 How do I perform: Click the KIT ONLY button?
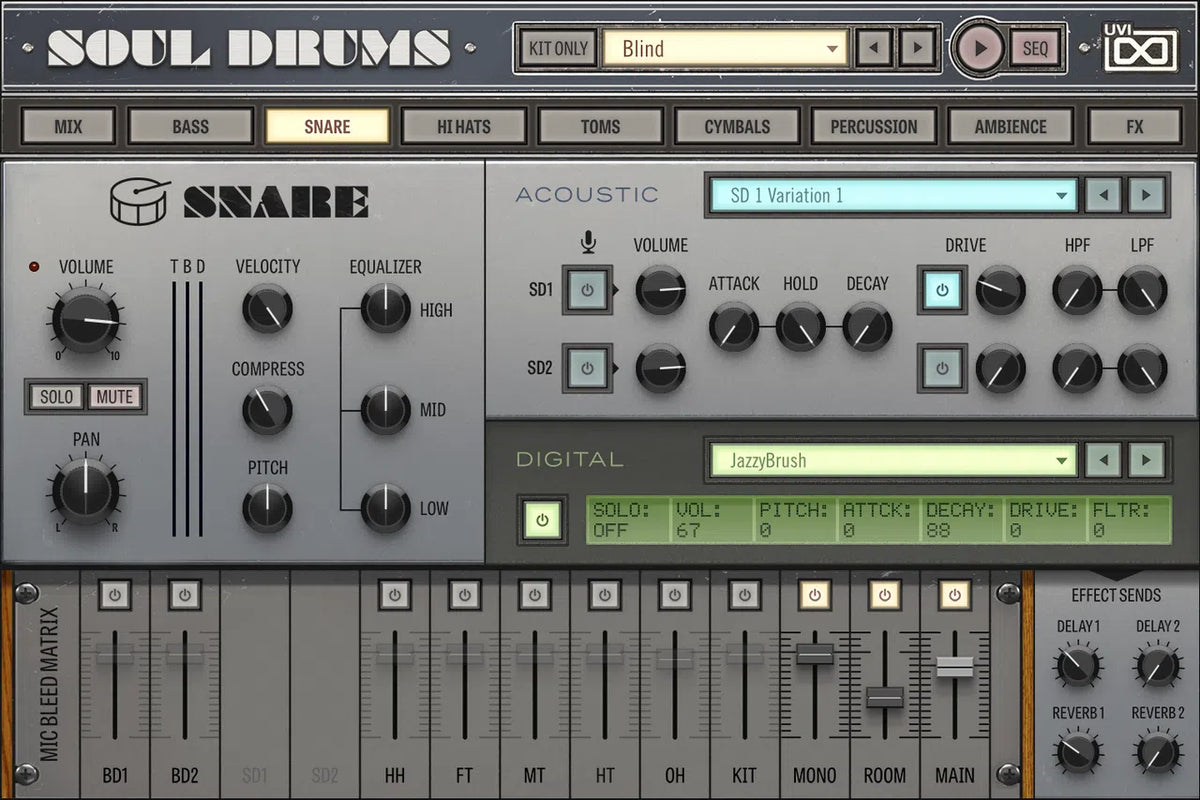pyautogui.click(x=557, y=48)
